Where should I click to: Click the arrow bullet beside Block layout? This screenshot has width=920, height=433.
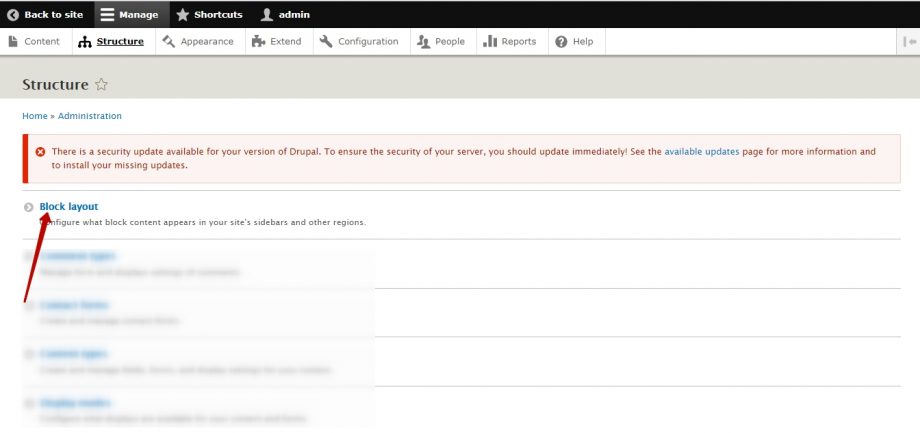click(29, 208)
